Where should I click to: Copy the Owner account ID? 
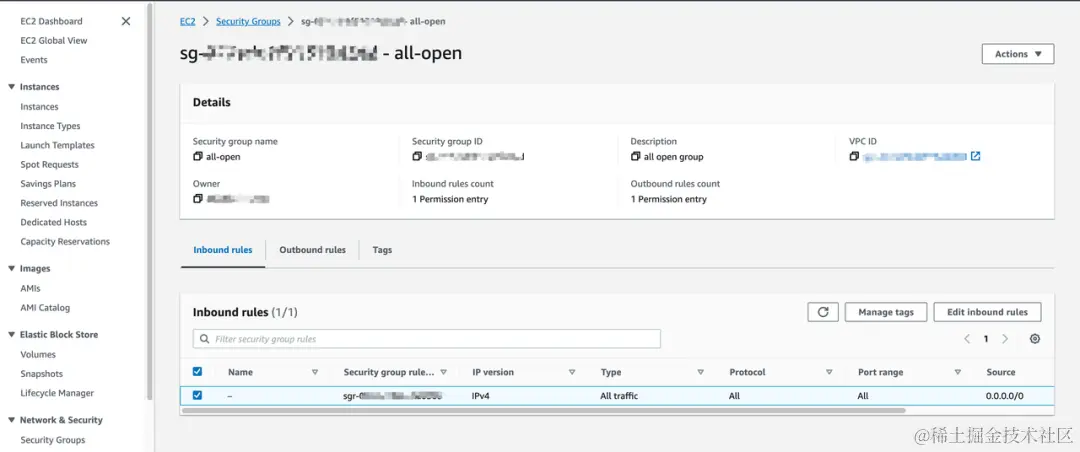coord(198,198)
